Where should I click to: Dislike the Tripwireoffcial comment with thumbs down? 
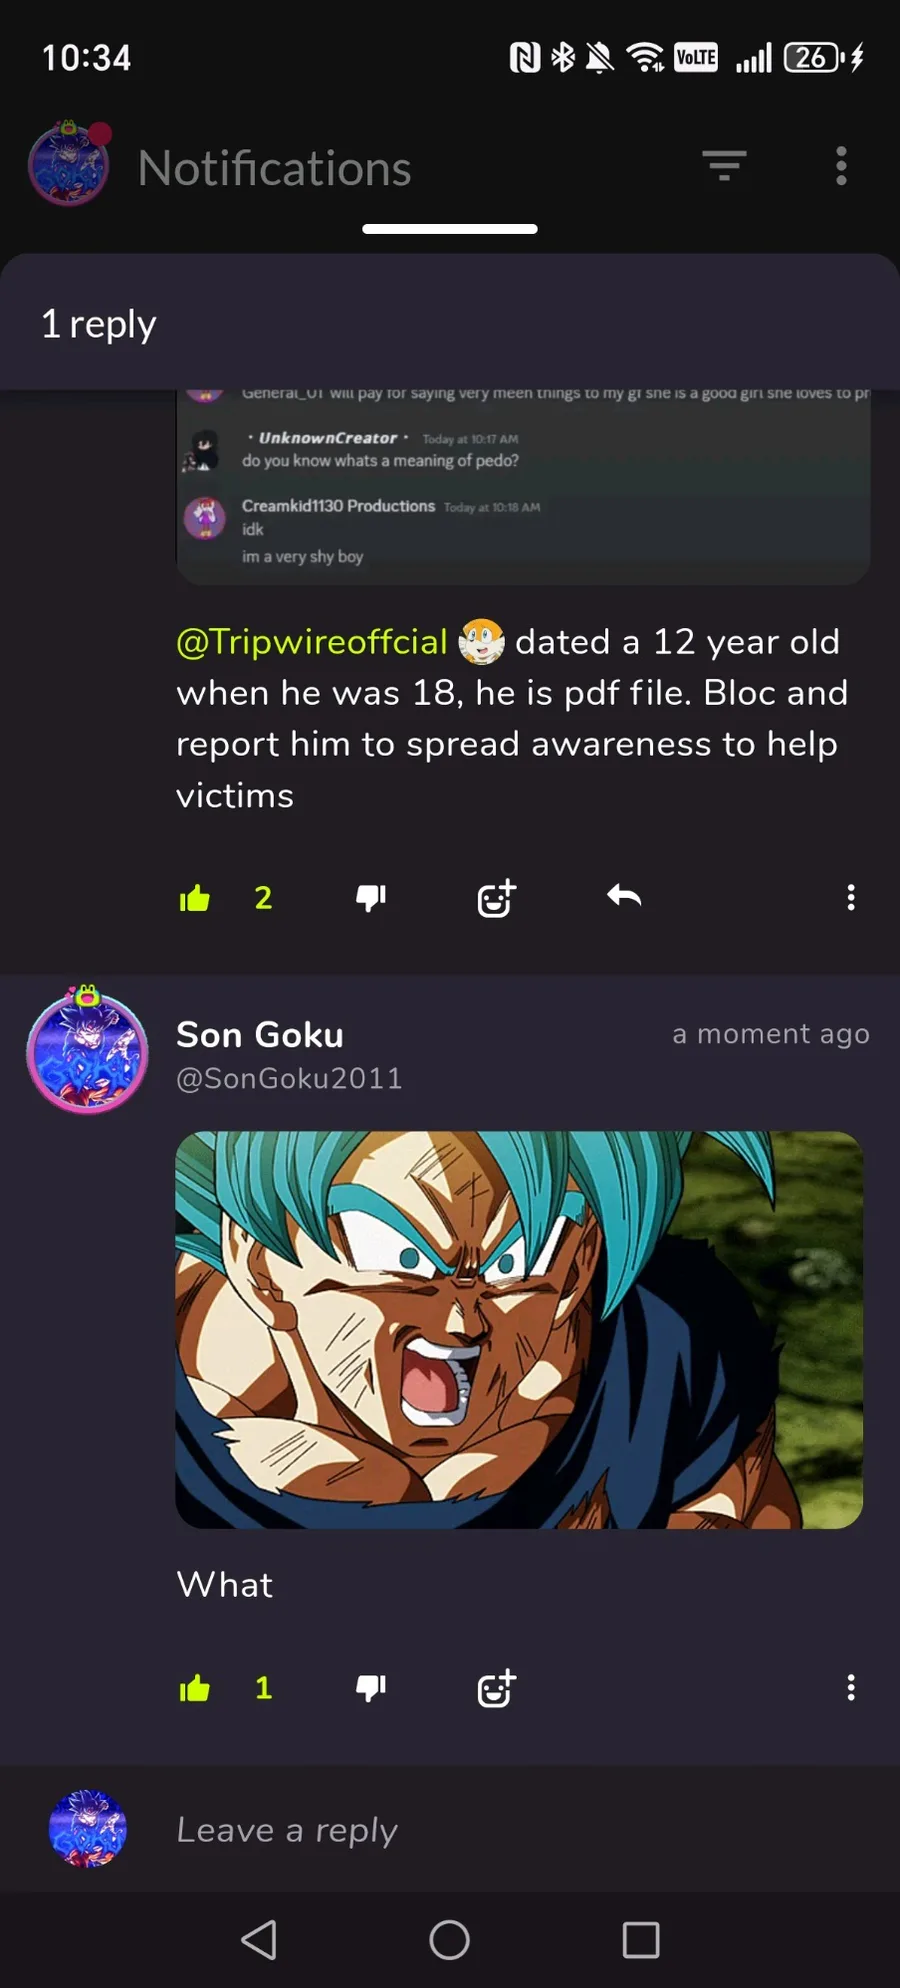pos(371,898)
